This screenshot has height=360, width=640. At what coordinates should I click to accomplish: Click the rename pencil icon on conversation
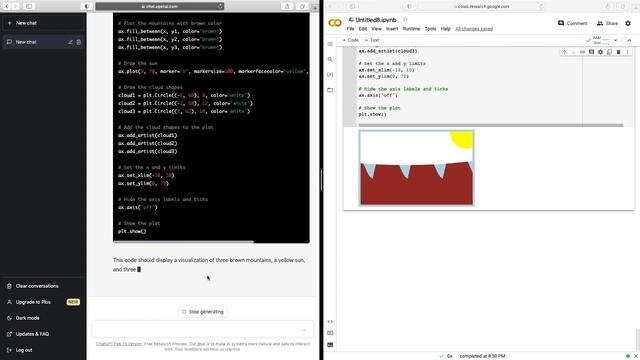[x=70, y=42]
